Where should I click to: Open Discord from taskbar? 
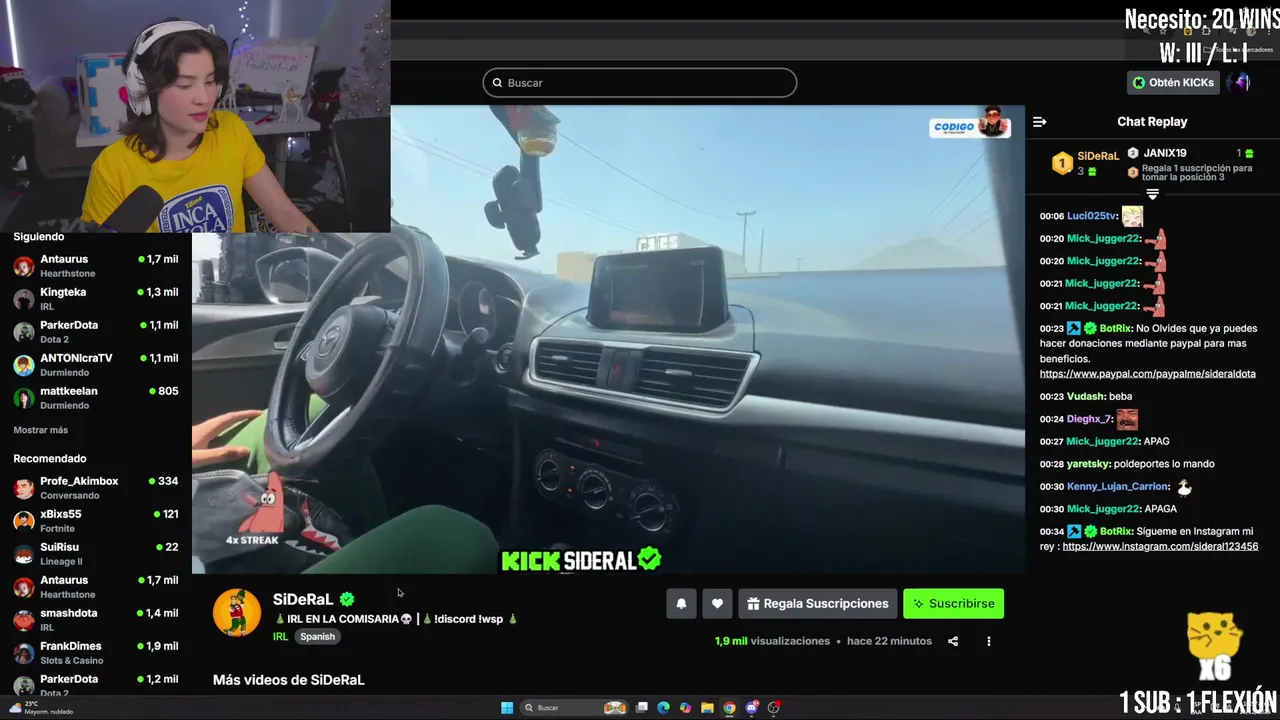[x=752, y=708]
